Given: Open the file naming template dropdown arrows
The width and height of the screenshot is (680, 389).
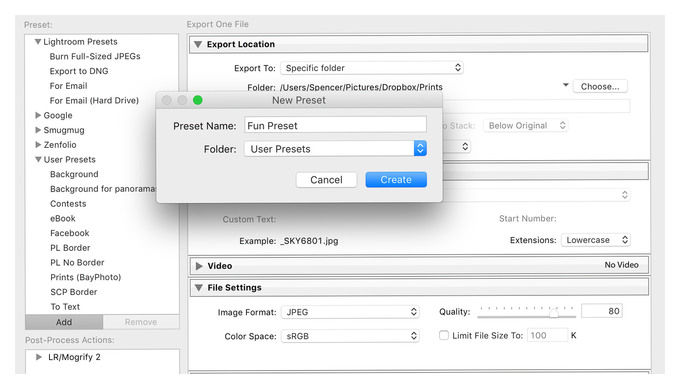Looking at the screenshot, I should (624, 195).
